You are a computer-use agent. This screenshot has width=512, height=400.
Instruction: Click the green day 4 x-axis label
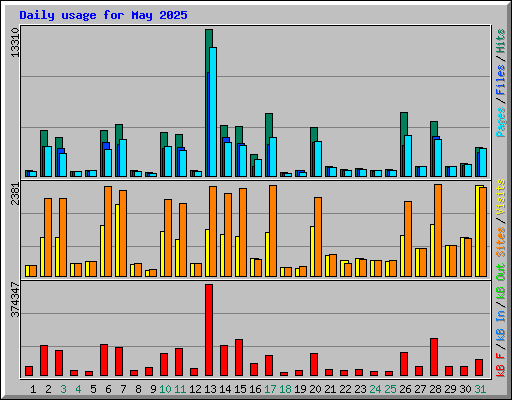tap(78, 389)
